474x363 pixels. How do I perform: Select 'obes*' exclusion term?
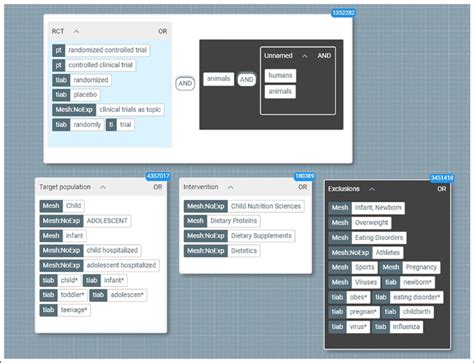(x=358, y=297)
